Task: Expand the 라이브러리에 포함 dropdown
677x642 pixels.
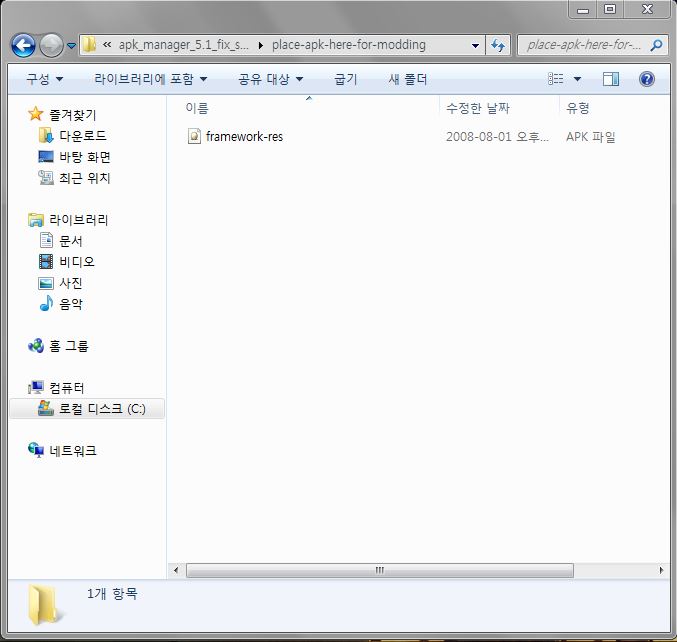Action: pyautogui.click(x=151, y=79)
